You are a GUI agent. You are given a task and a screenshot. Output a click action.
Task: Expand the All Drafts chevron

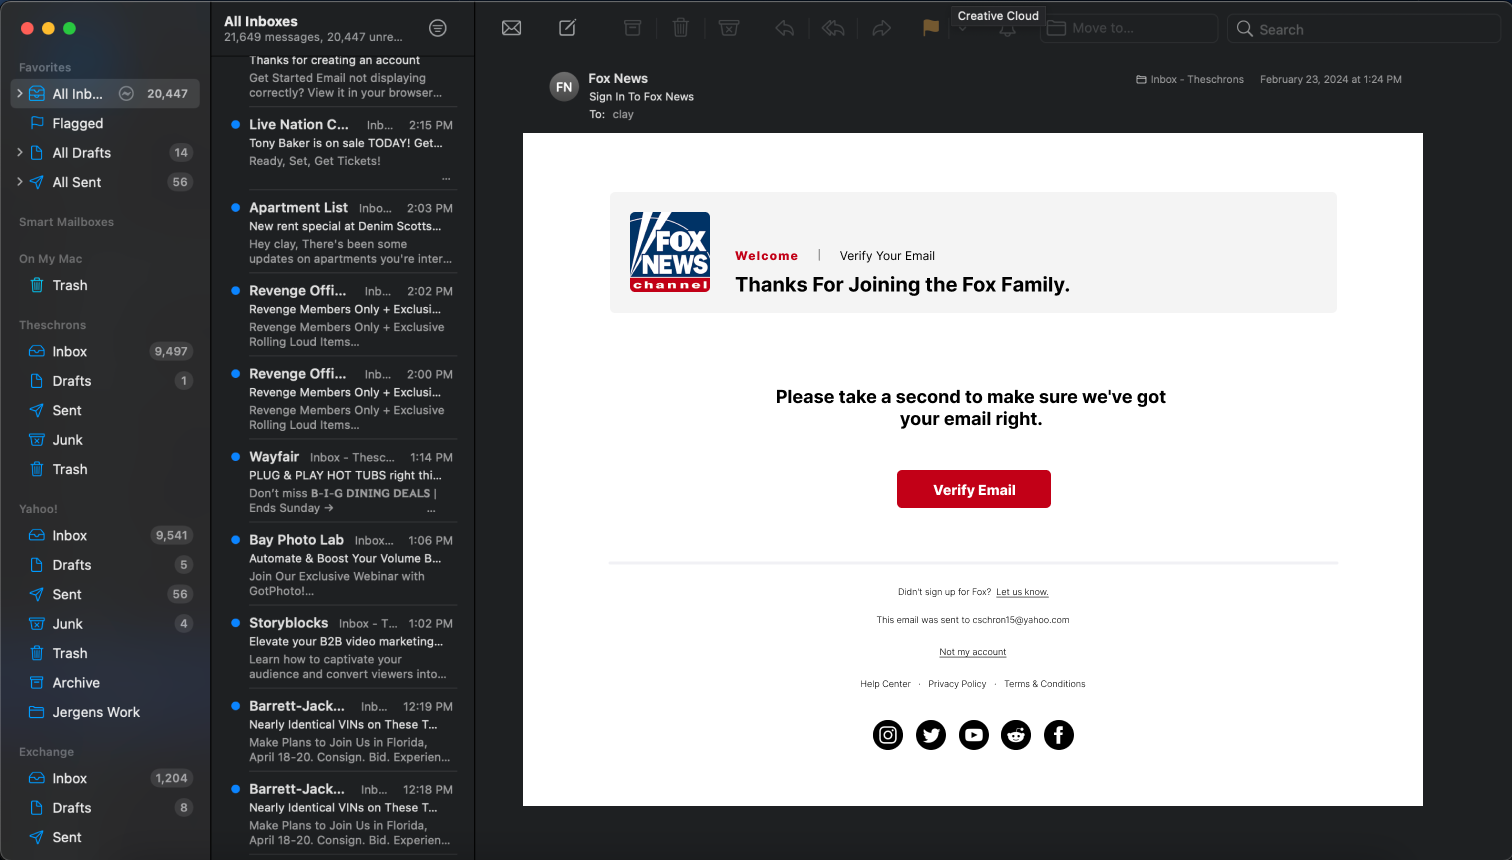(x=19, y=152)
